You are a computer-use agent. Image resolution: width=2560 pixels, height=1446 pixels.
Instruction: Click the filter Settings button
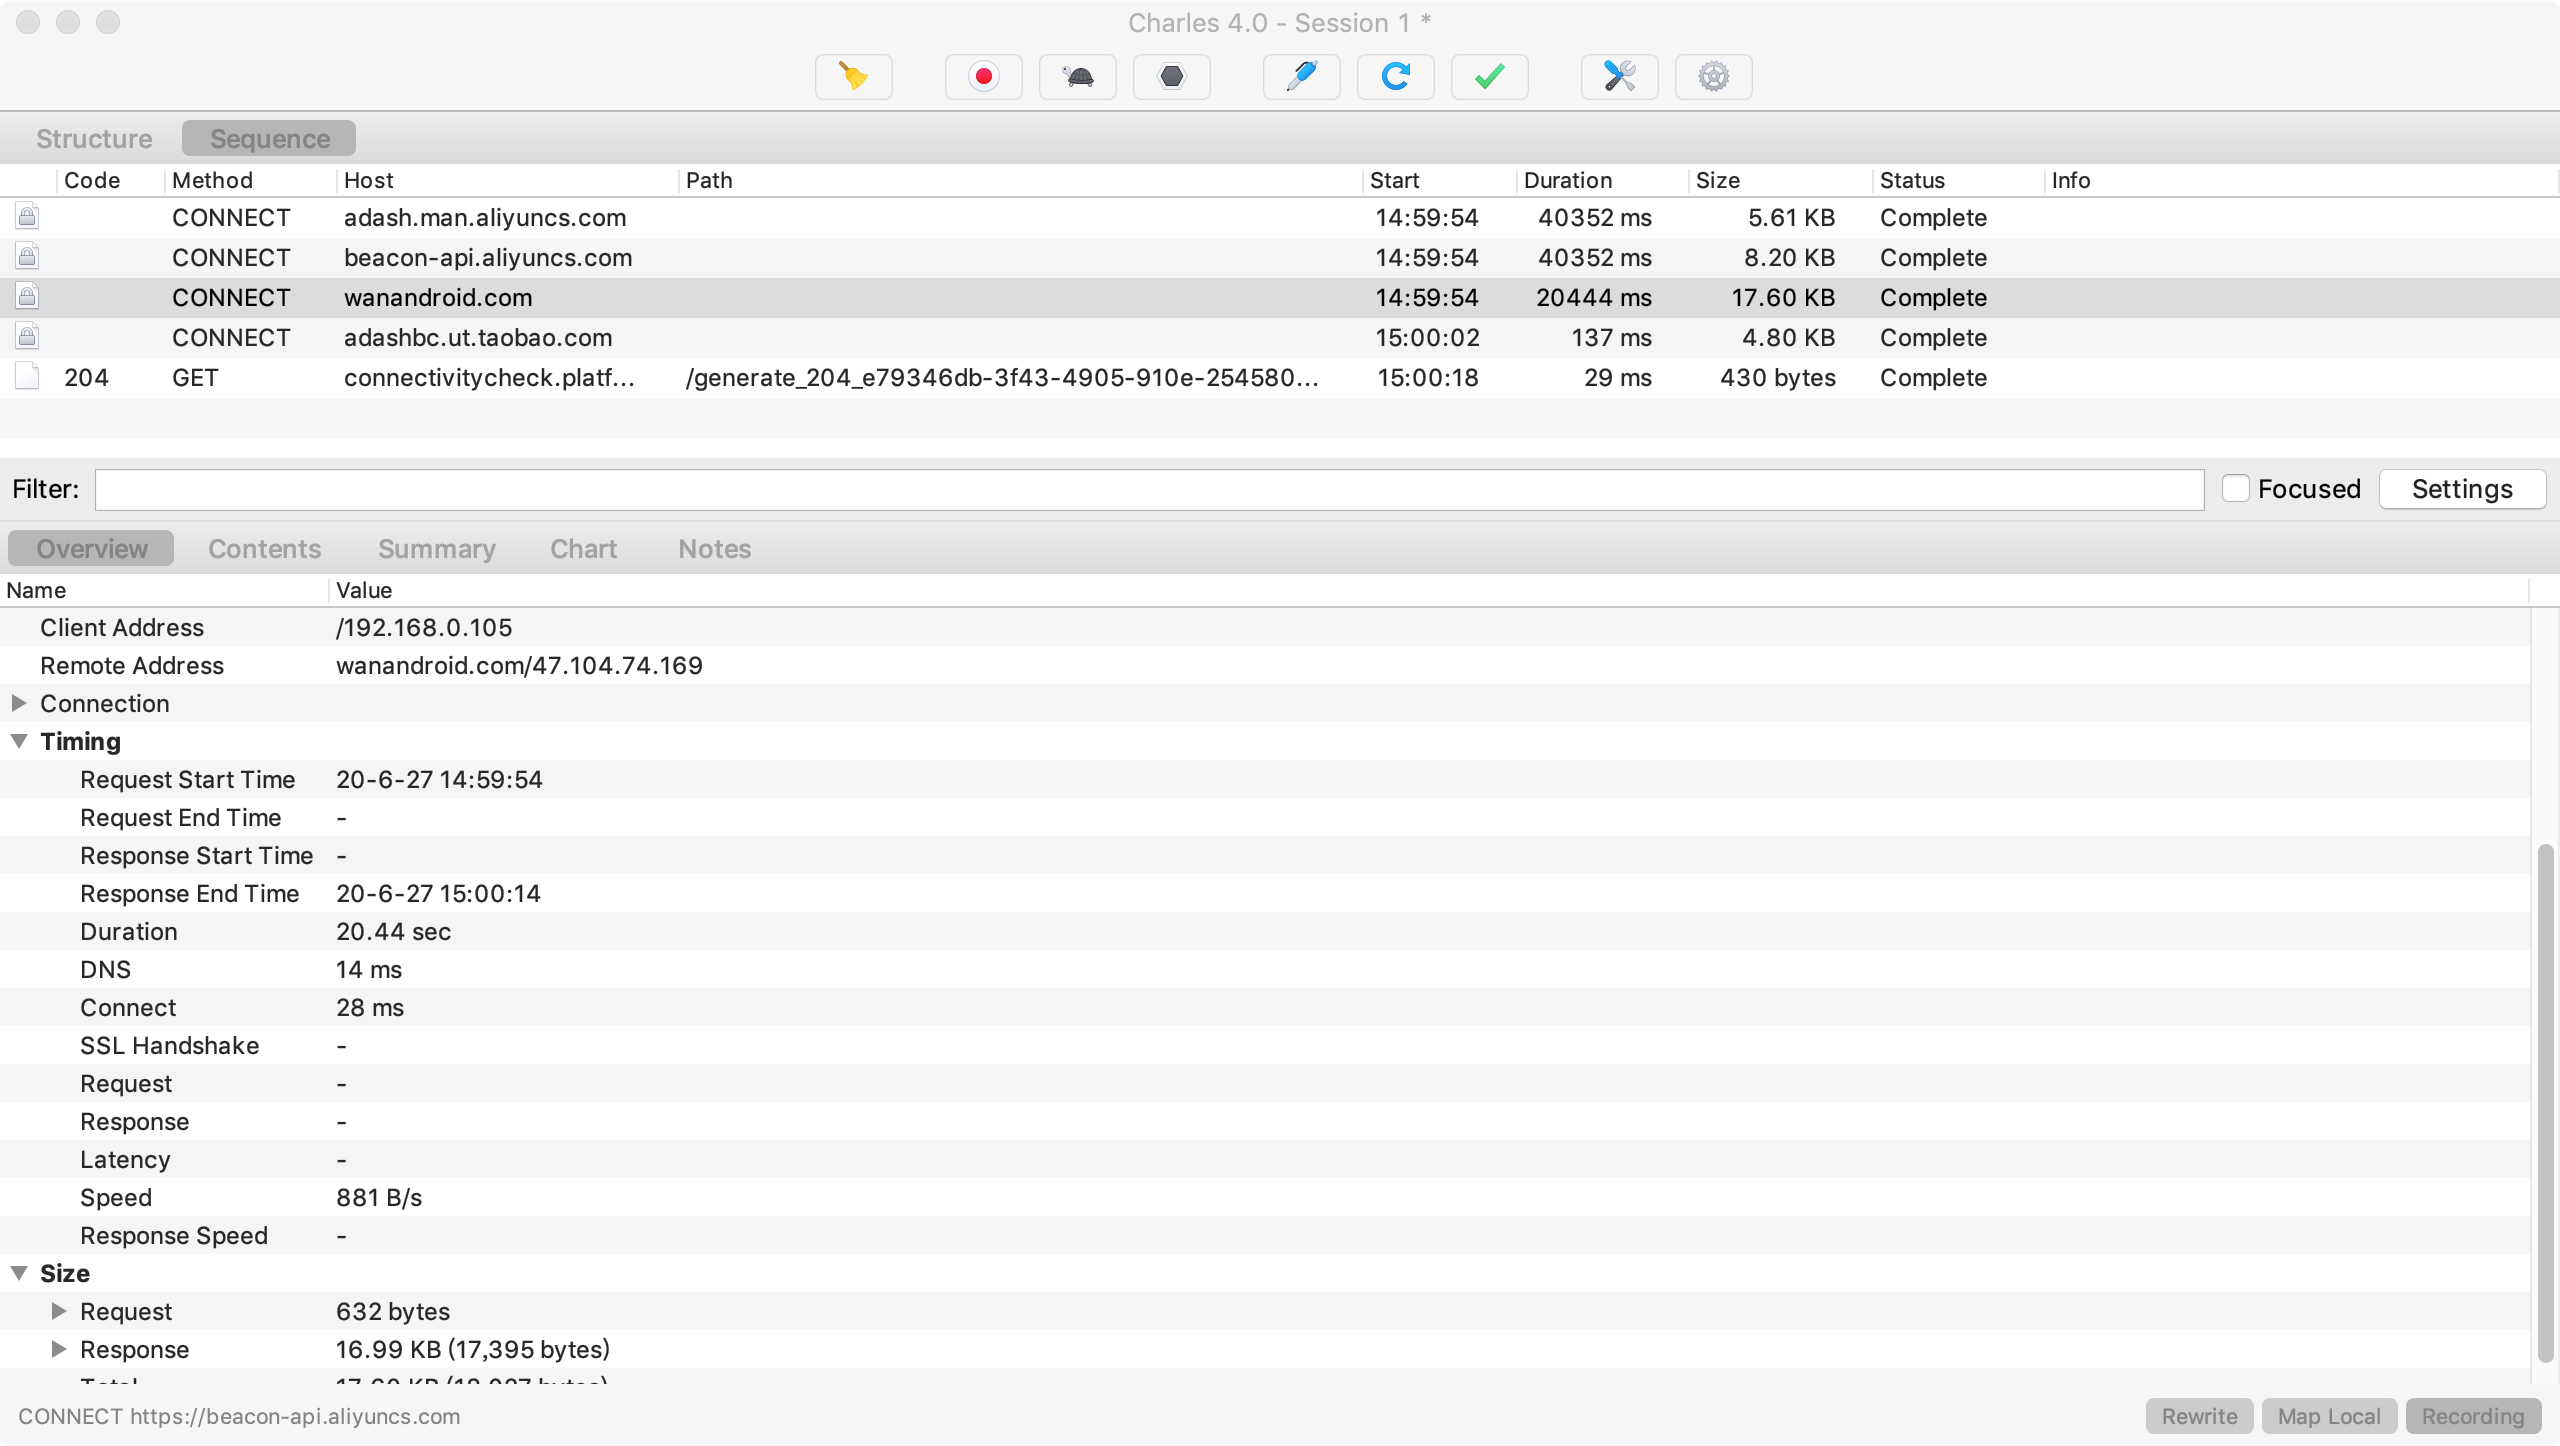2461,489
